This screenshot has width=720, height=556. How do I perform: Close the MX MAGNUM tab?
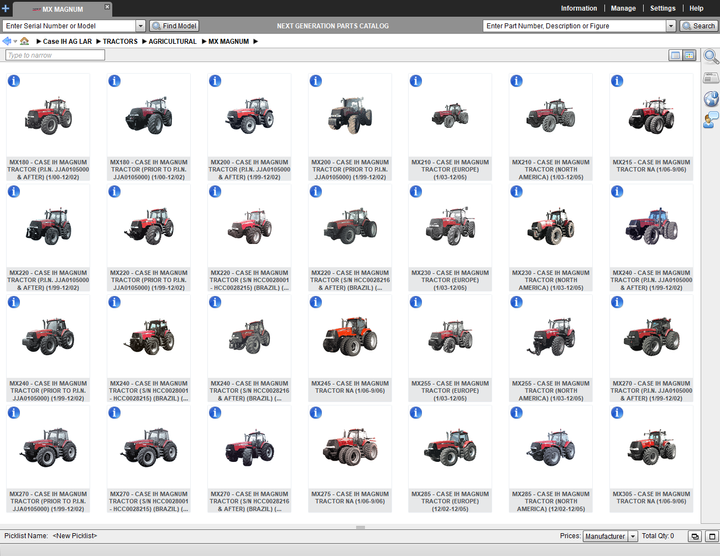107,7
